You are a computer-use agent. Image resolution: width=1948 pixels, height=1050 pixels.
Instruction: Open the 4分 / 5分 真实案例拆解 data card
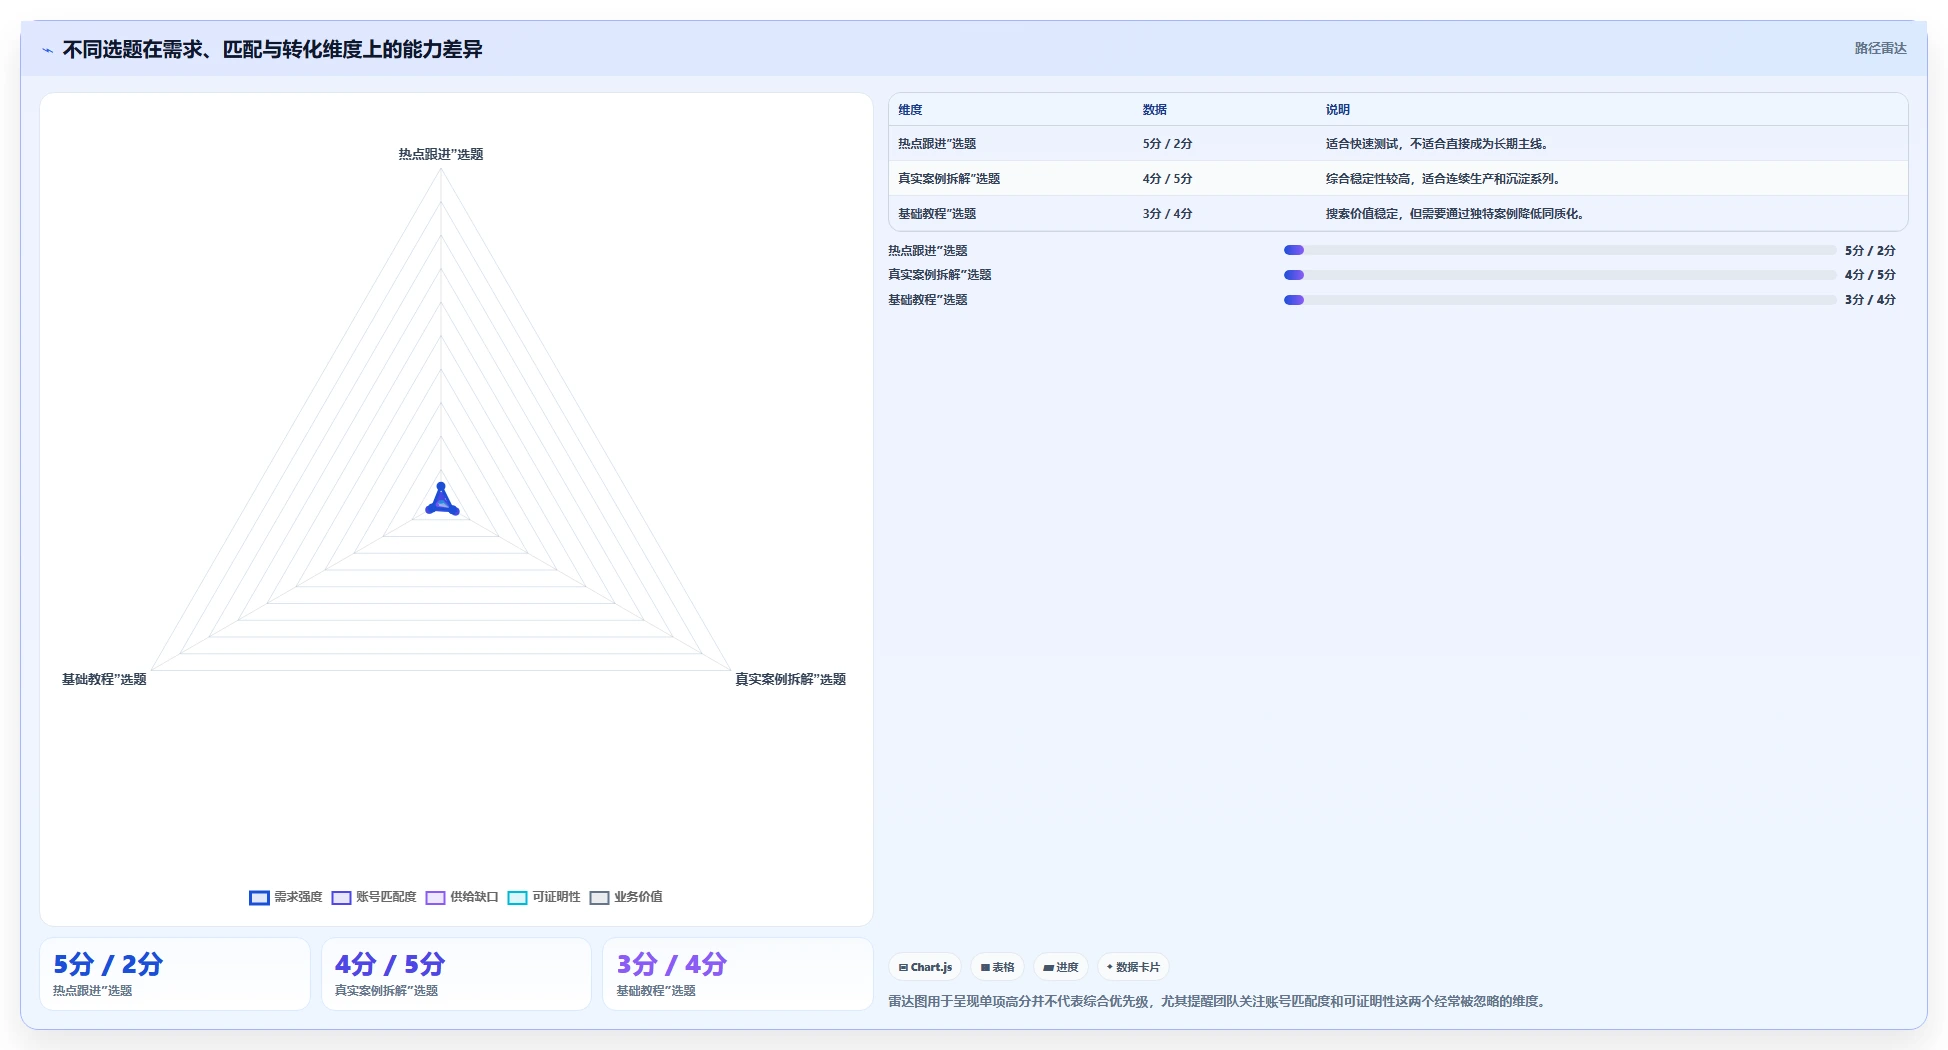click(x=456, y=974)
